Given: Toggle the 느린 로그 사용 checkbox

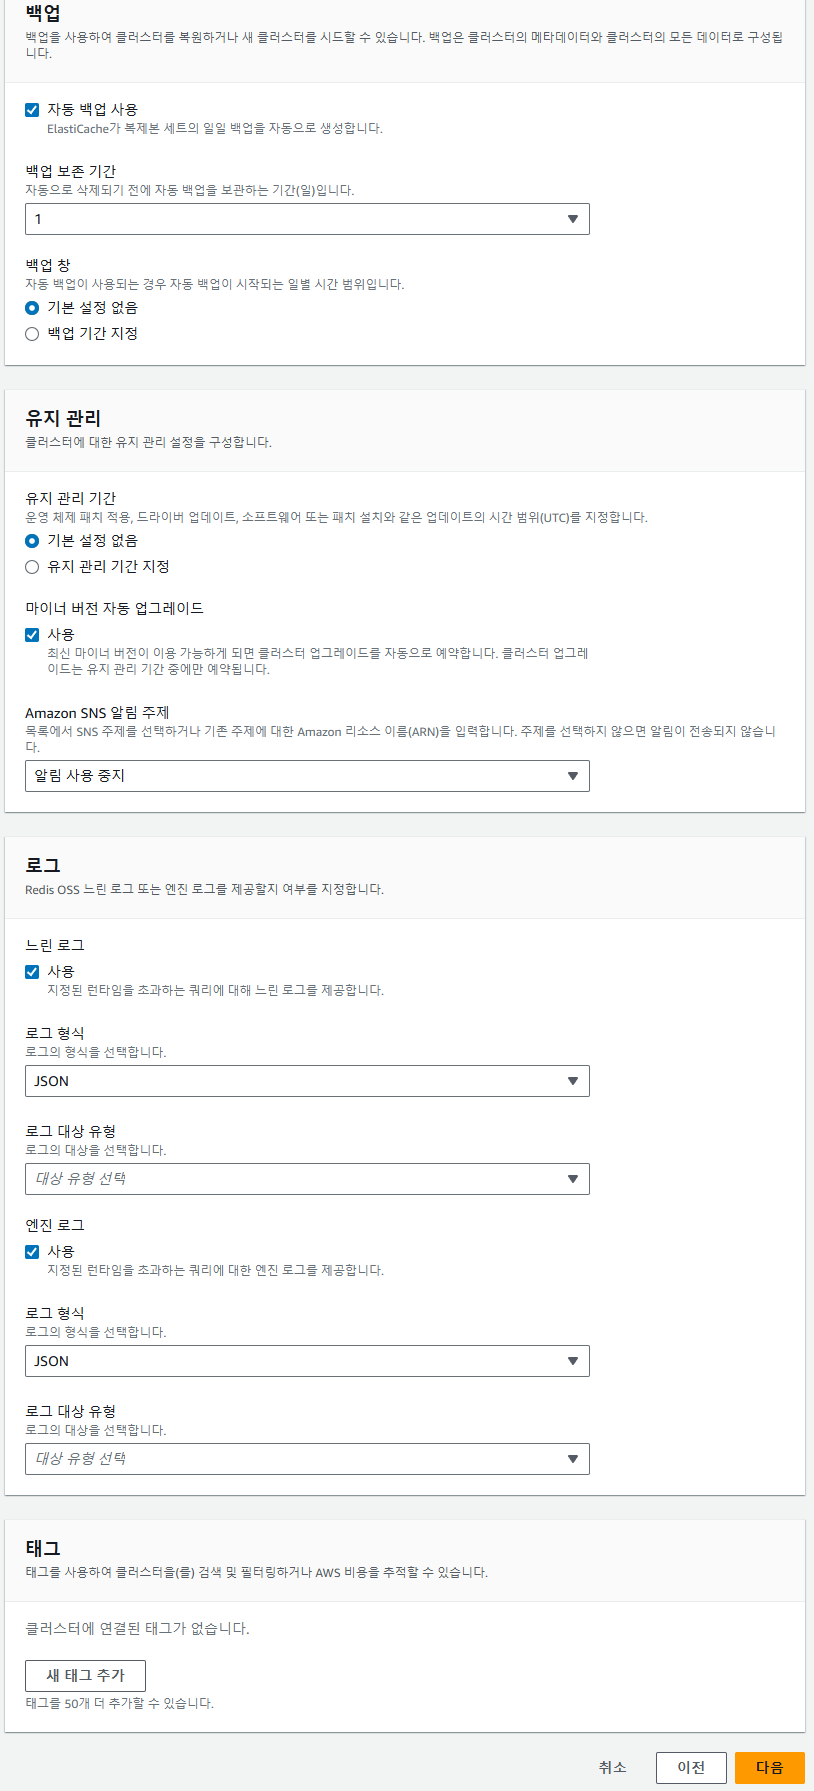Looking at the screenshot, I should click(x=32, y=972).
